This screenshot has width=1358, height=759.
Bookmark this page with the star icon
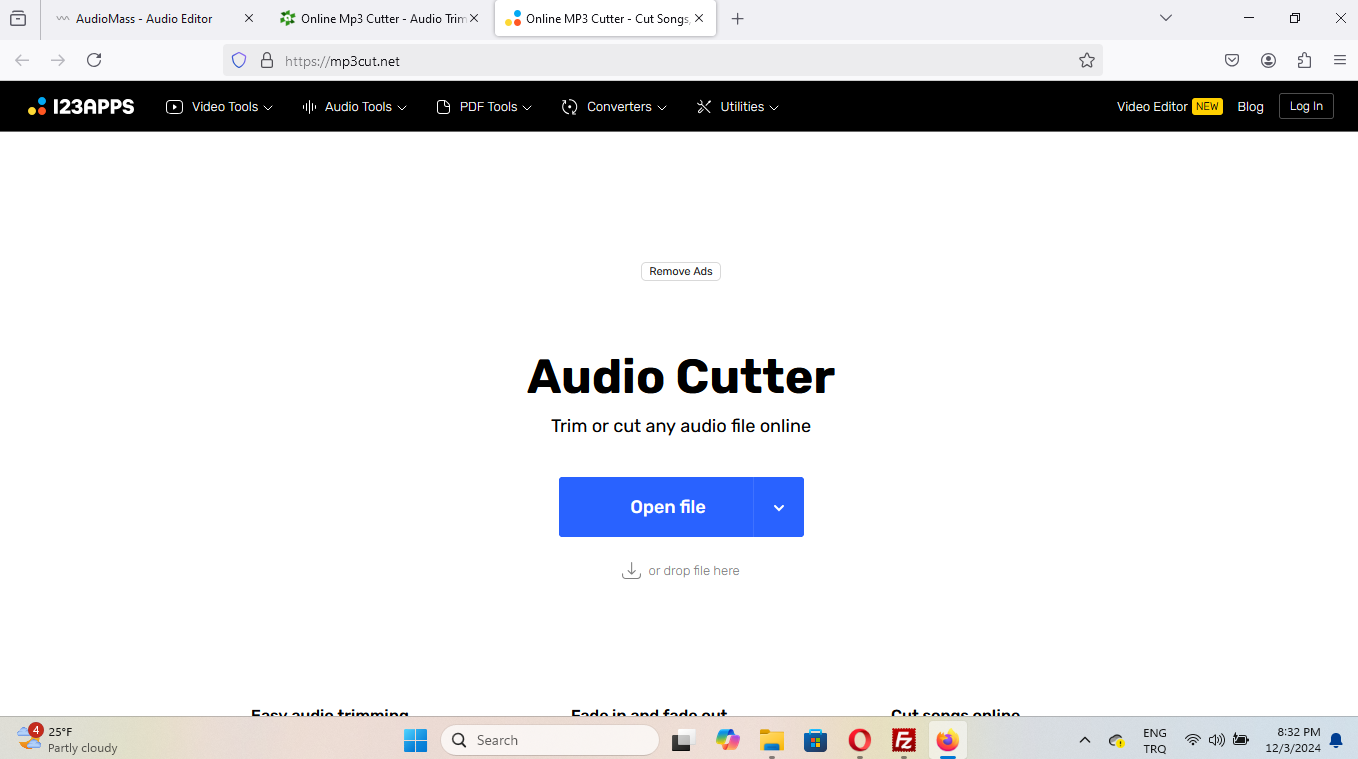point(1087,61)
